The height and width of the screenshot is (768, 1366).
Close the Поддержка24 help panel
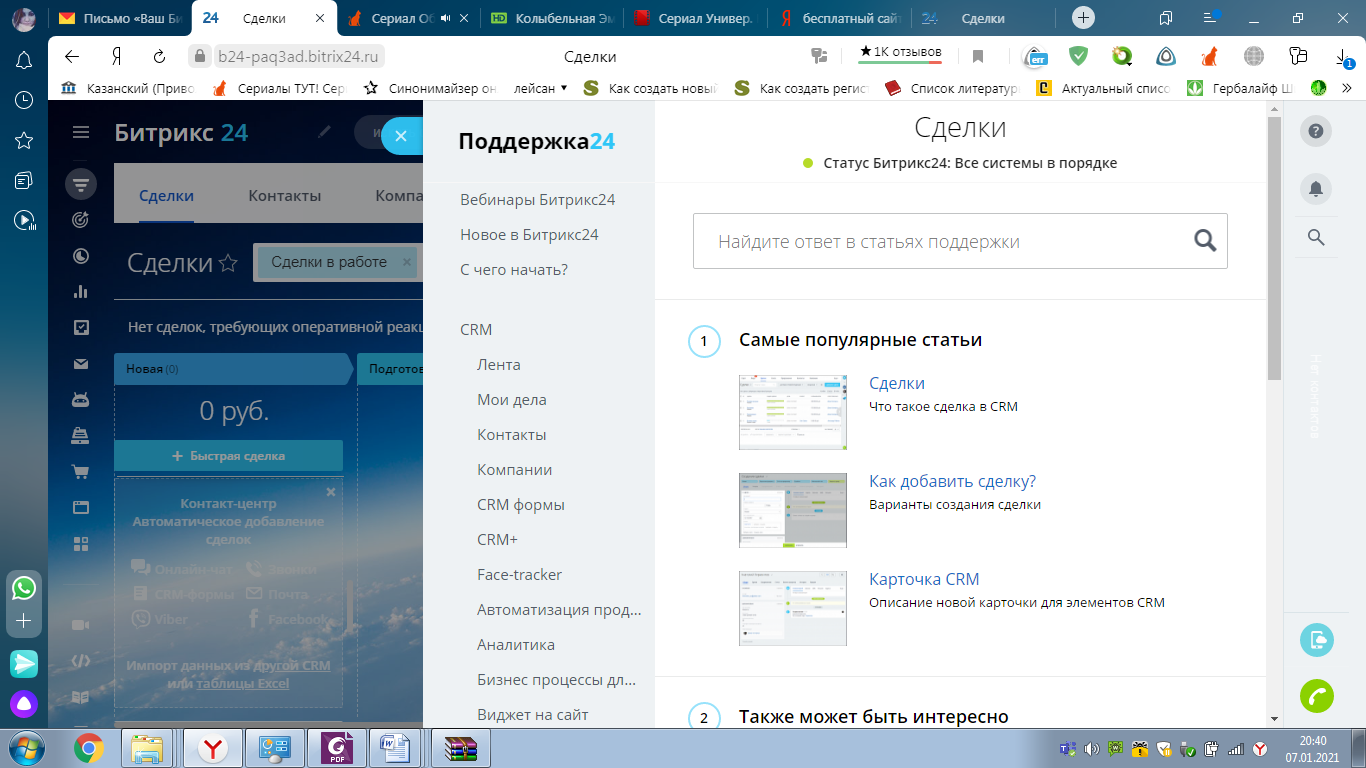[x=401, y=136]
